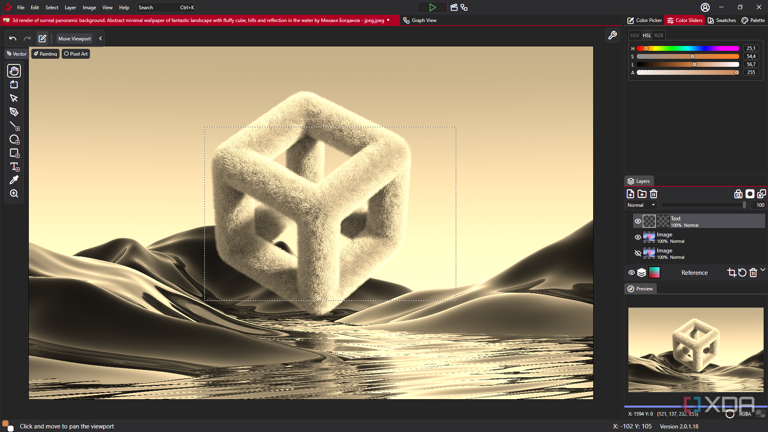Hide the visible Image layer with the eye
This screenshot has height=432, width=768.
pyautogui.click(x=638, y=238)
